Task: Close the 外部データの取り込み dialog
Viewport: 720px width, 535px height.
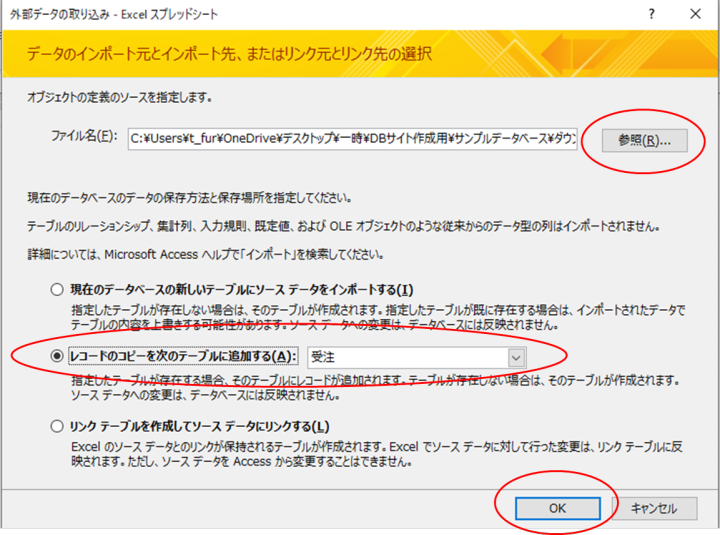Action: pos(696,14)
